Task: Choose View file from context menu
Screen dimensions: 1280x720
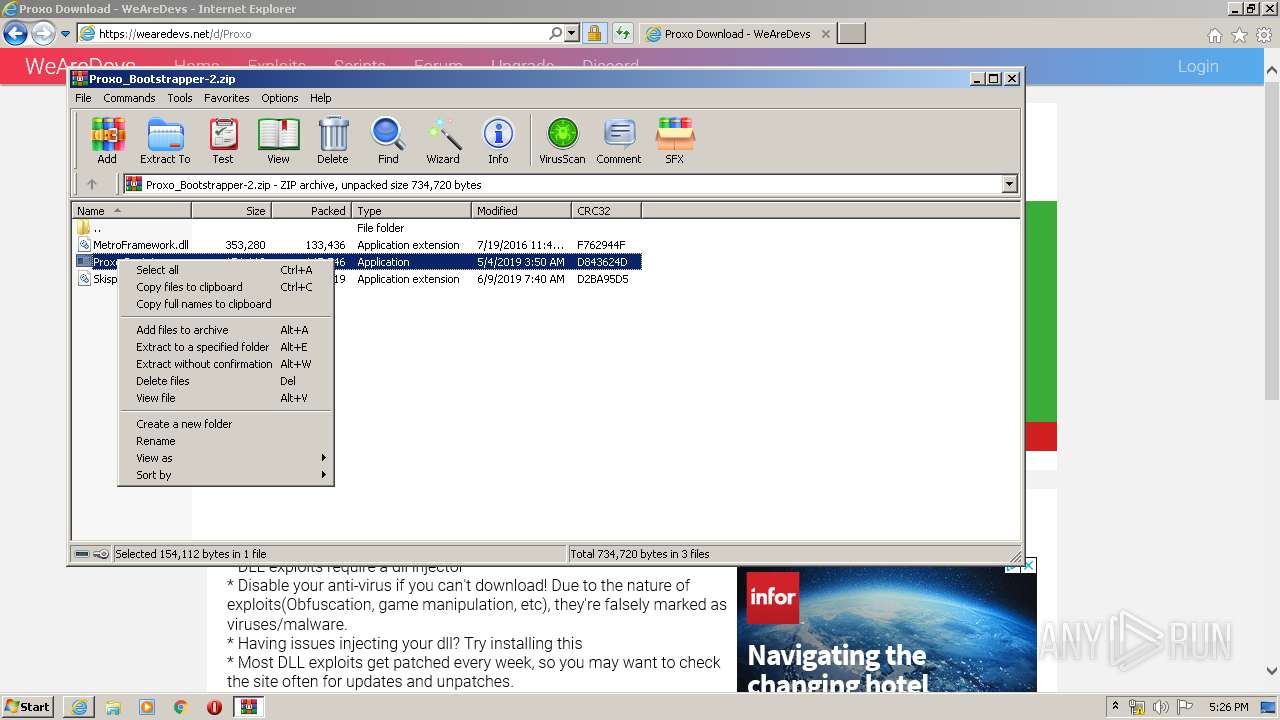Action: coord(226,398)
